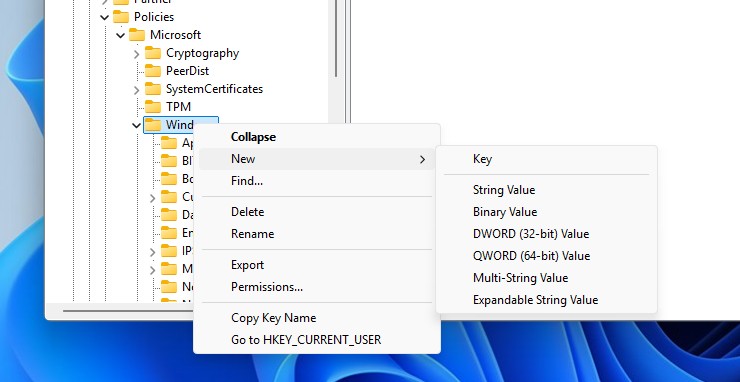Choose Delete in the context menu
The height and width of the screenshot is (382, 740).
317,212
